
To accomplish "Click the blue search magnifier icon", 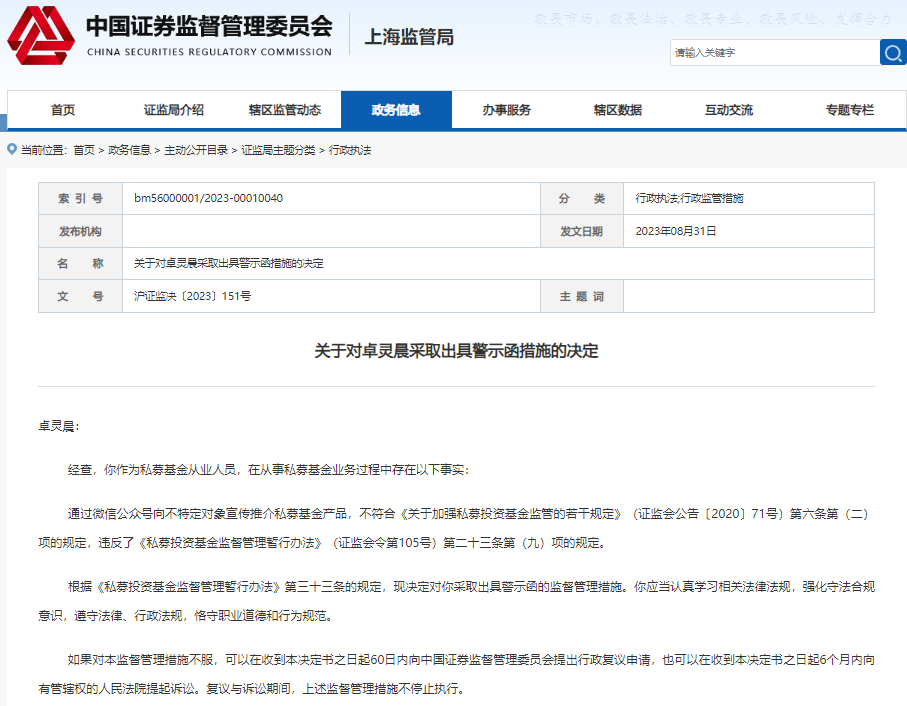I will coord(893,53).
